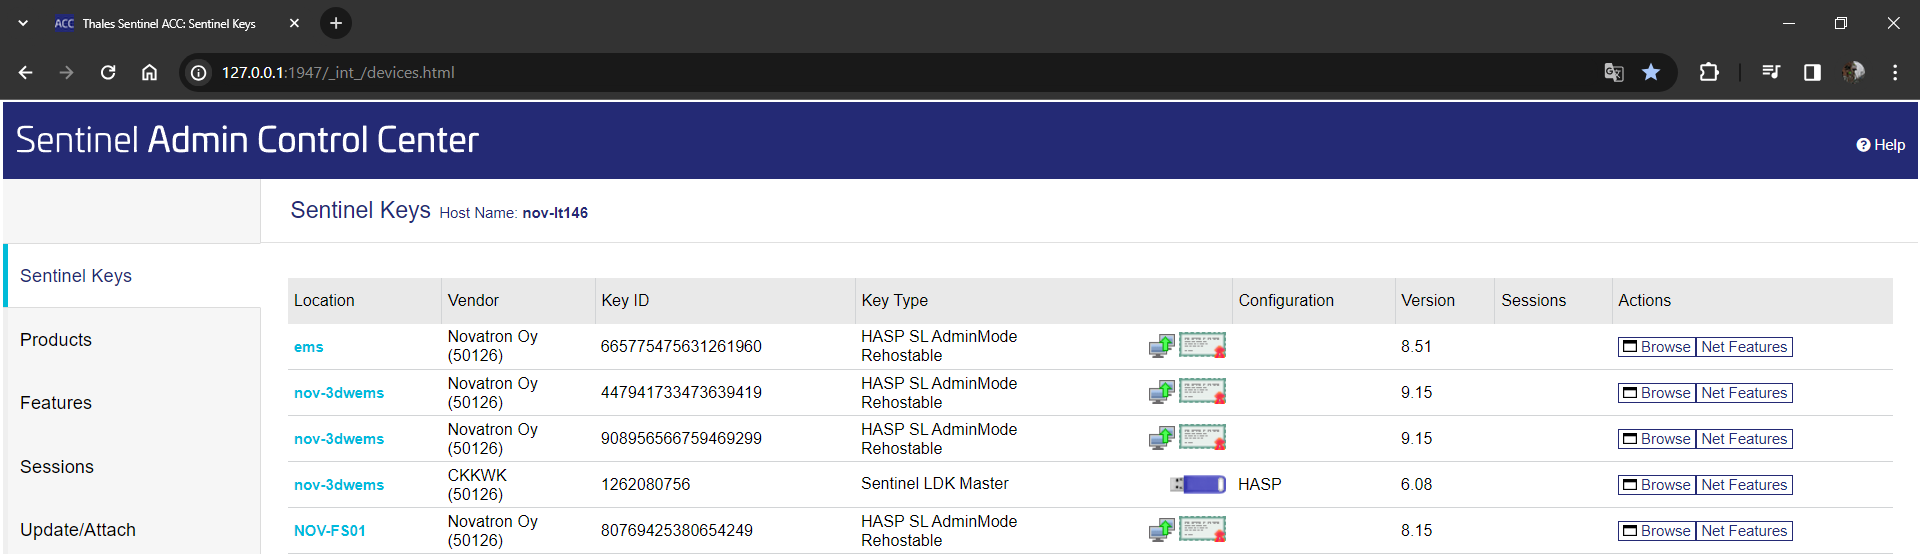
Task: Open the tab search dropdown arrow
Action: [x=23, y=23]
